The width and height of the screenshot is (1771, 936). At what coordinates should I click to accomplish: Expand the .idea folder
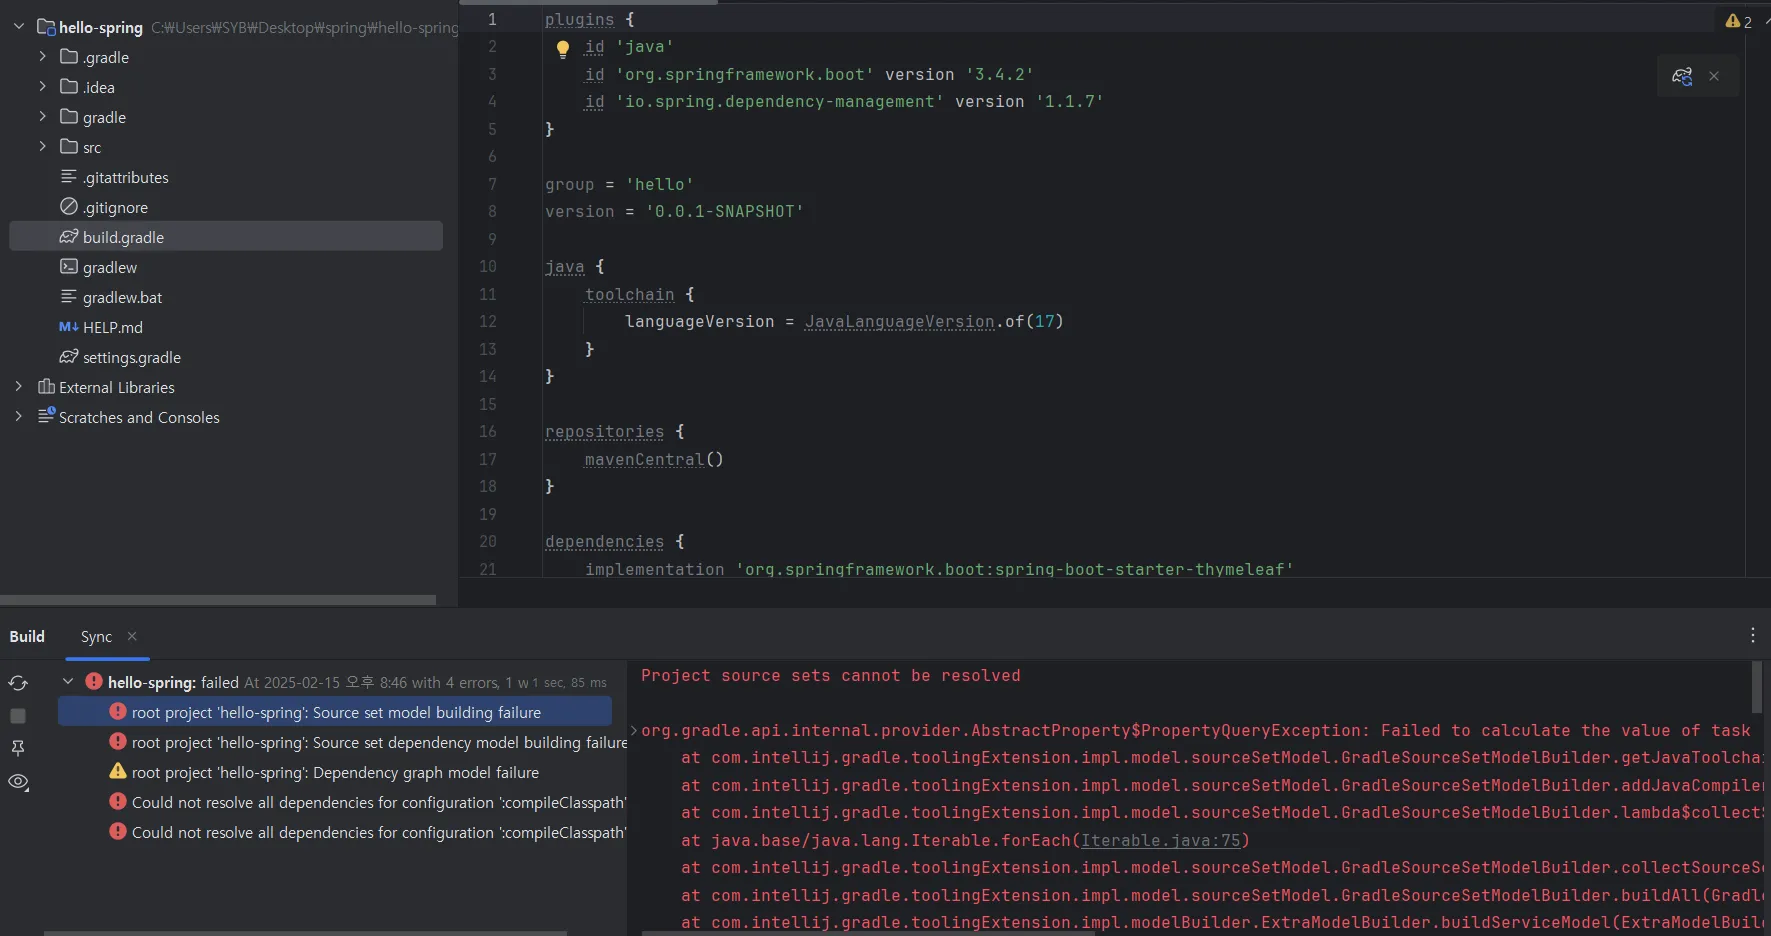click(42, 87)
